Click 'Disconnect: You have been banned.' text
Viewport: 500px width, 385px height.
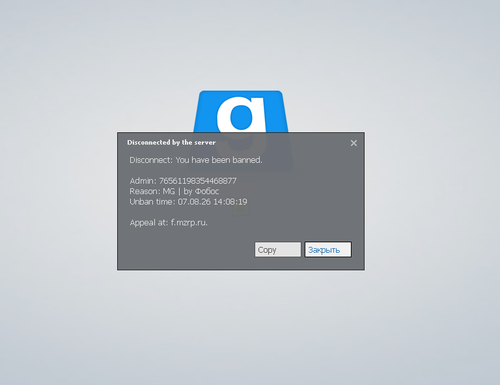(196, 160)
